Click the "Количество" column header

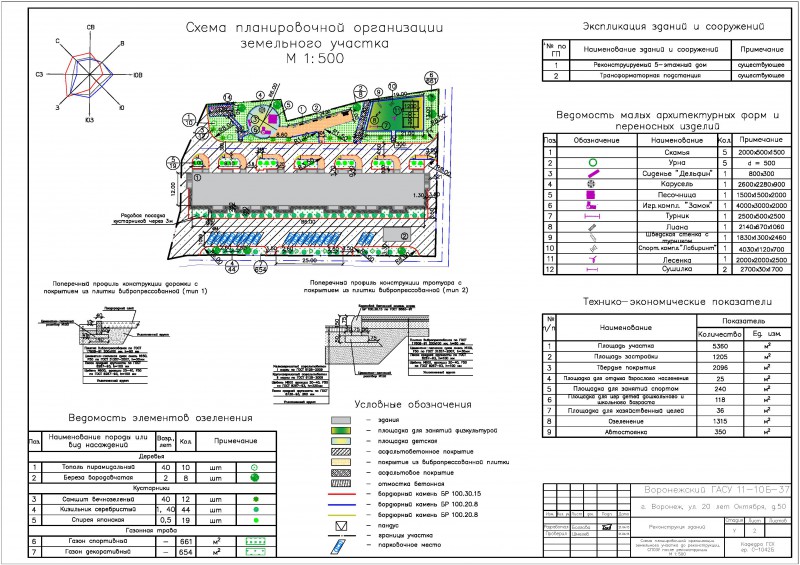coord(719,334)
